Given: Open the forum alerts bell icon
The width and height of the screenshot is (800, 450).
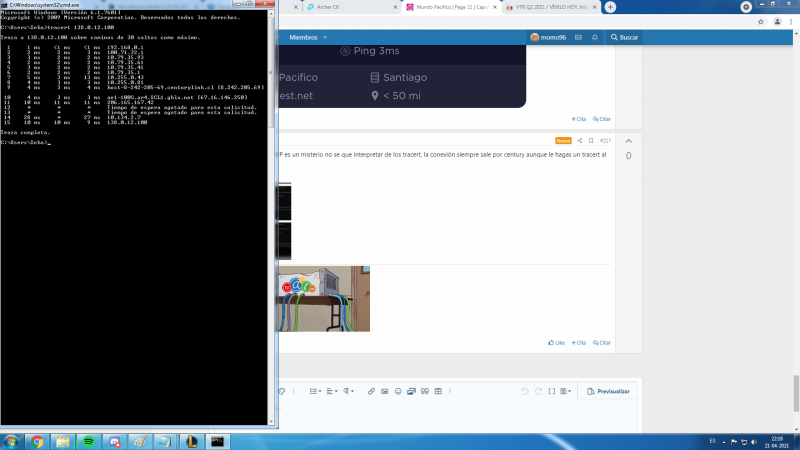Looking at the screenshot, I should coord(595,37).
